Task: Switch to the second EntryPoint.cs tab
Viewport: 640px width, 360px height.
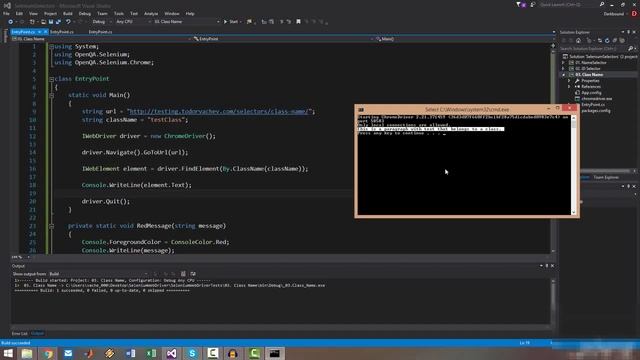Action: (x=62, y=32)
